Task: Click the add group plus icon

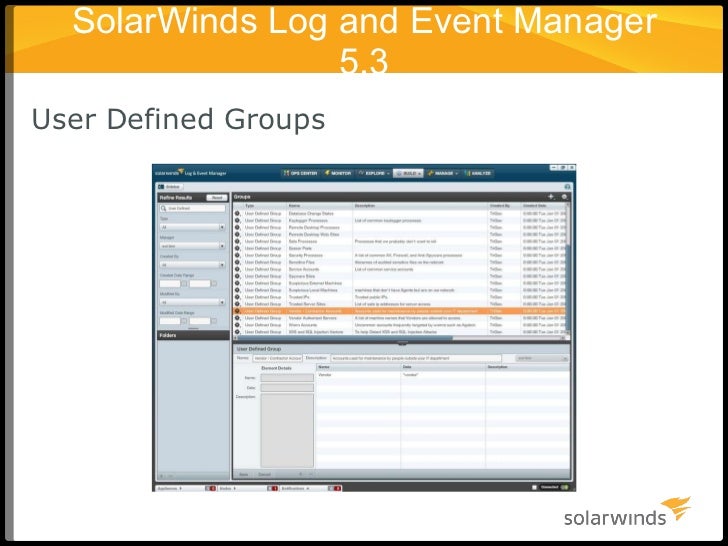Action: point(551,197)
